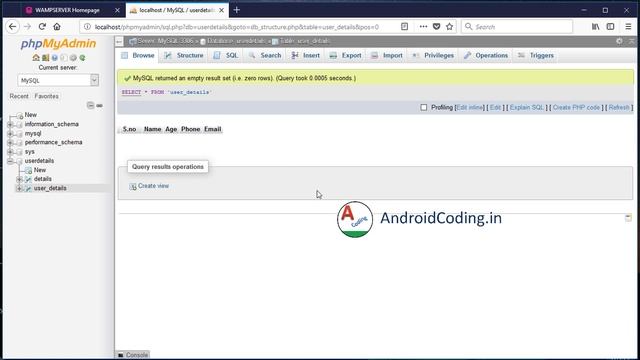Click the panel collapse icon left of breadcrumb
This screenshot has width=640, height=360.
119,41
